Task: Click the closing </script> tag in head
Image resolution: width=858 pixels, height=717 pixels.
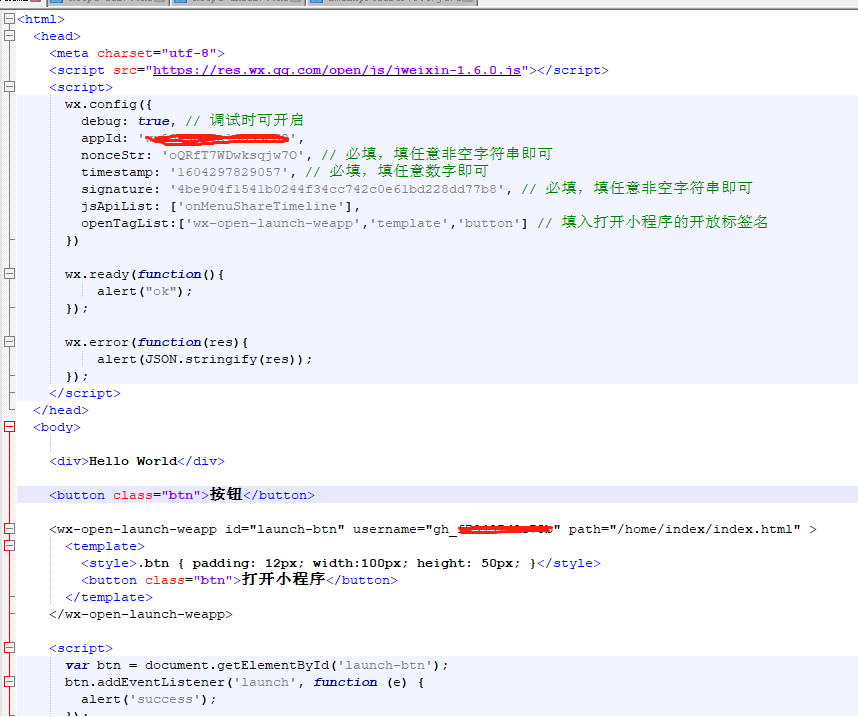Action: 85,393
